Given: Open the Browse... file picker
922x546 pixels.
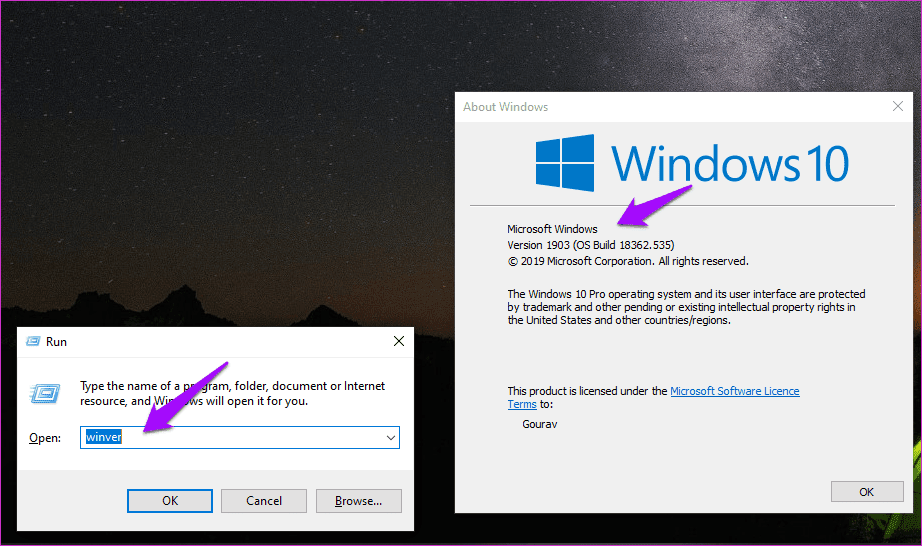Looking at the screenshot, I should [358, 500].
